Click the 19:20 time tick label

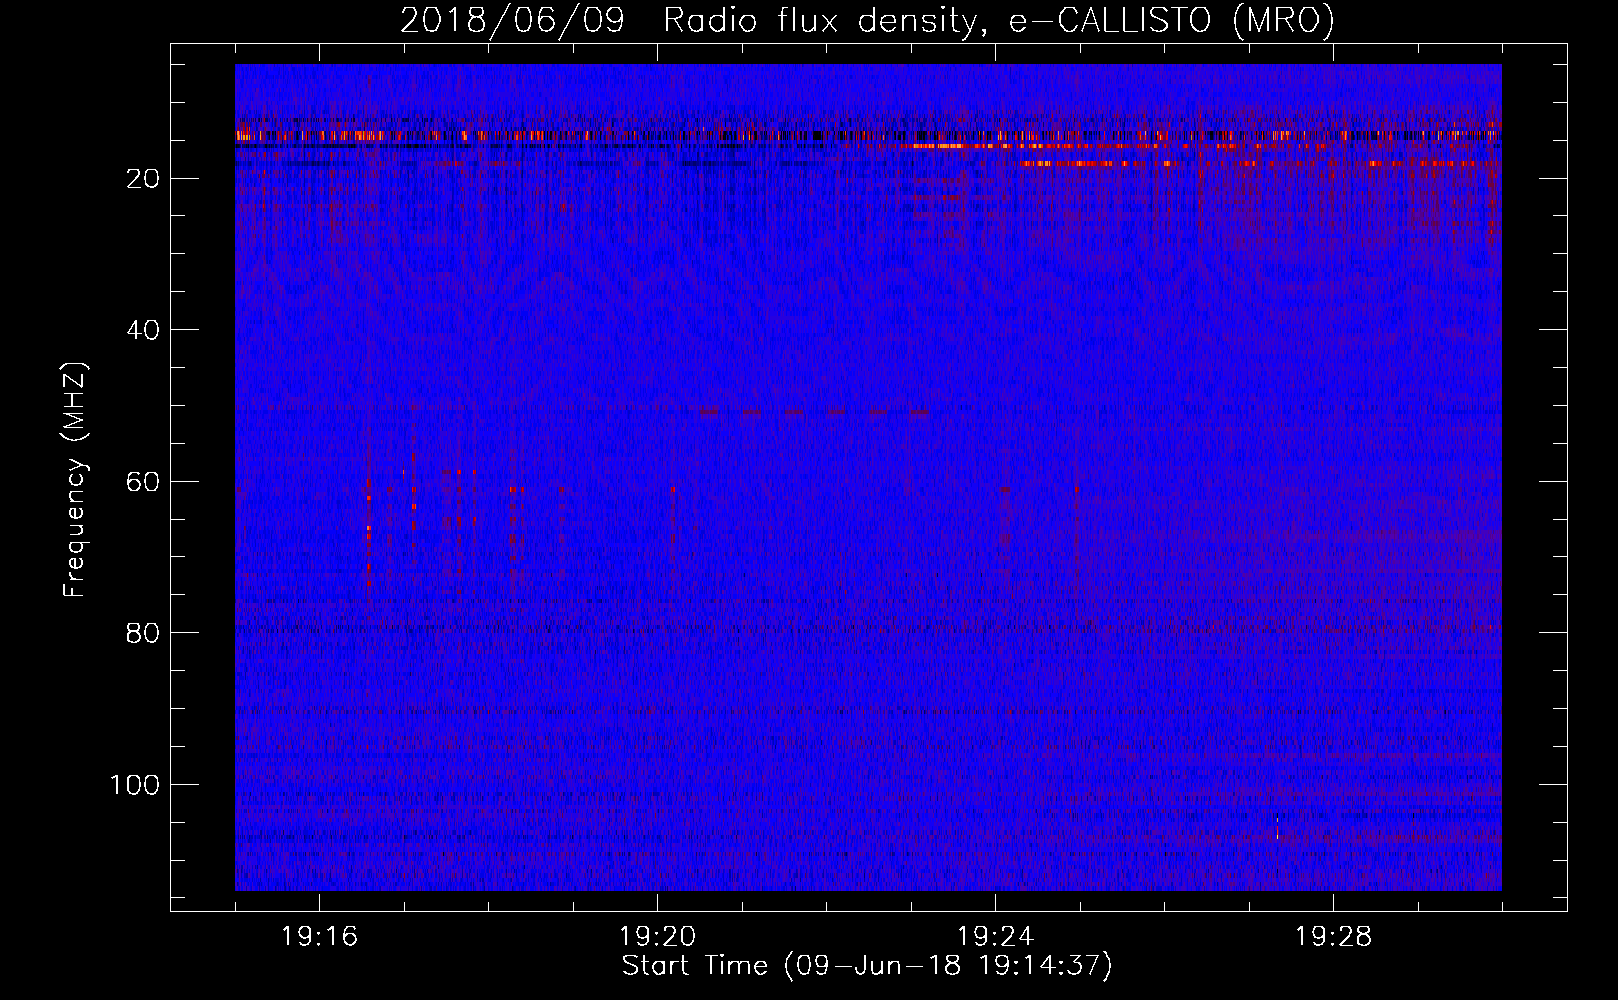[657, 937]
